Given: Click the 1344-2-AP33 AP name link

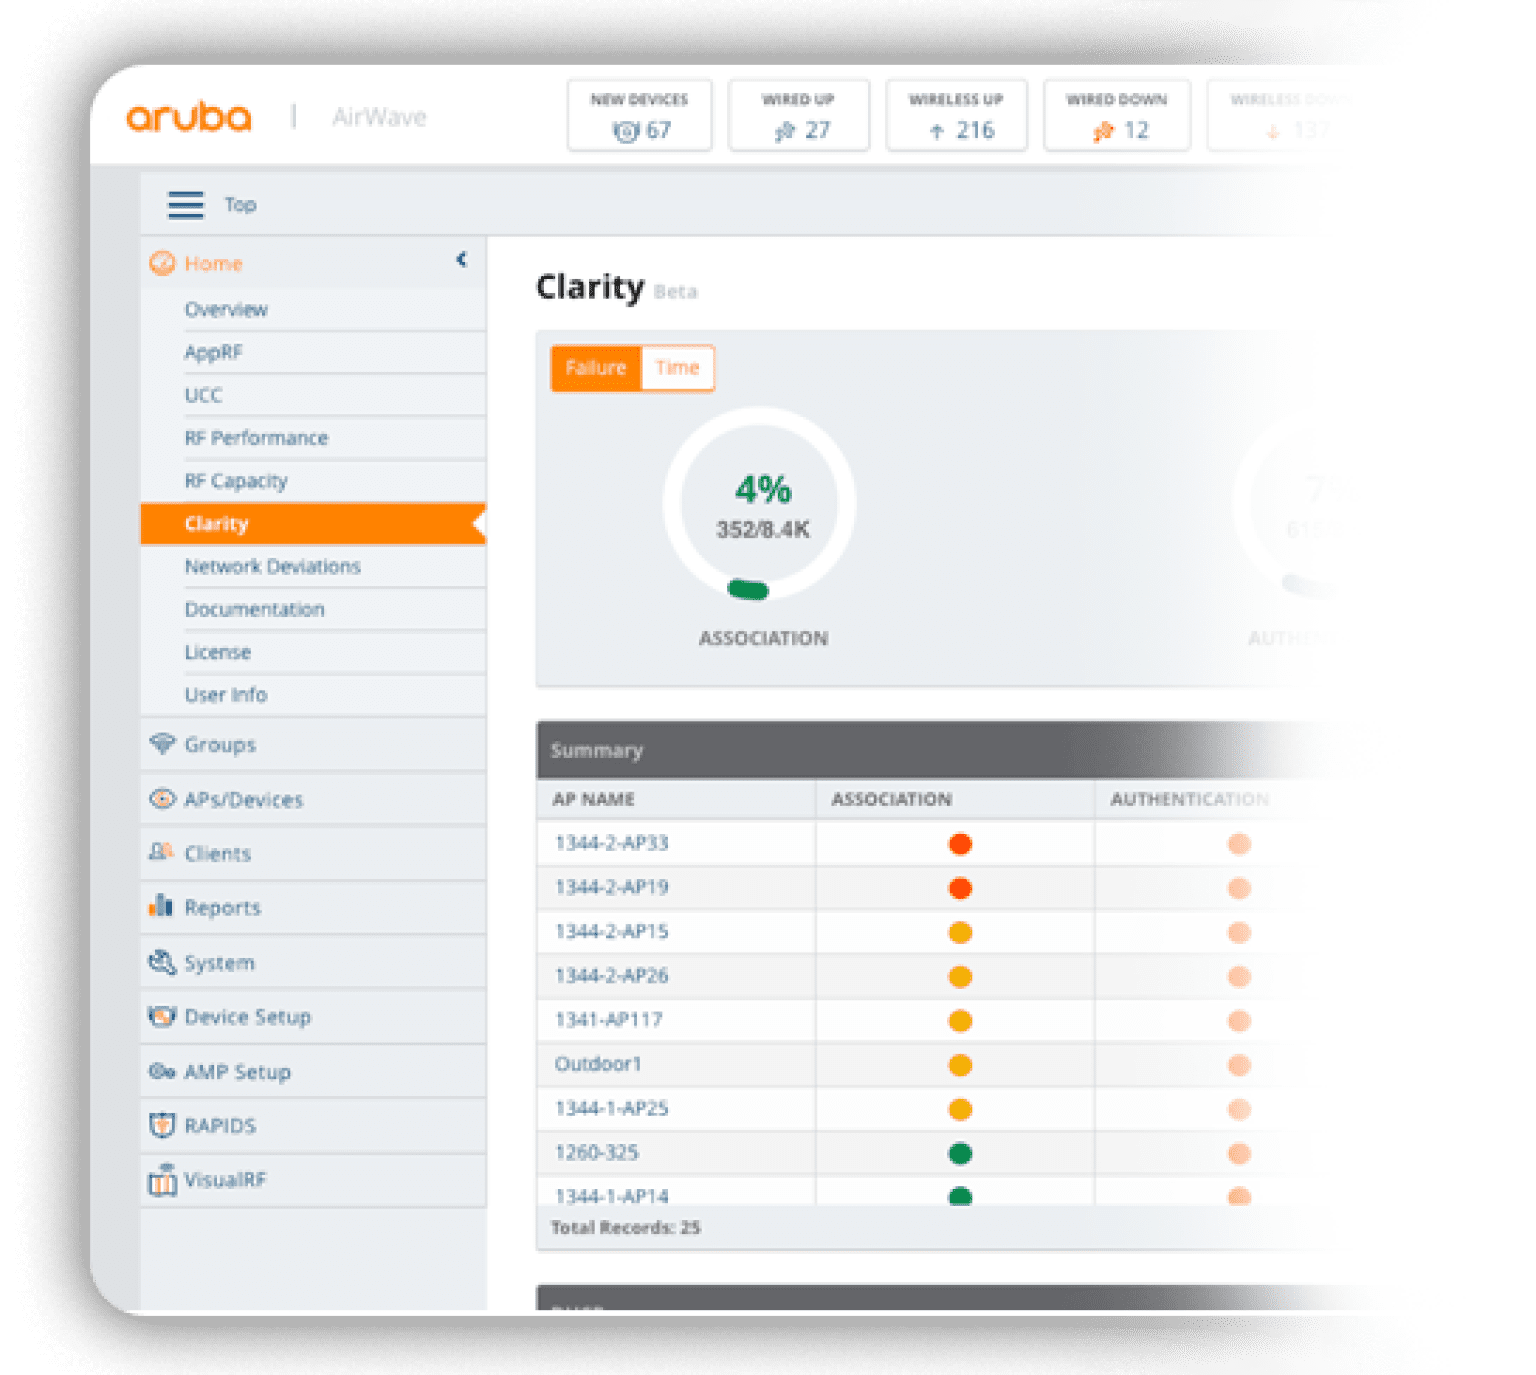Looking at the screenshot, I should click(x=611, y=843).
